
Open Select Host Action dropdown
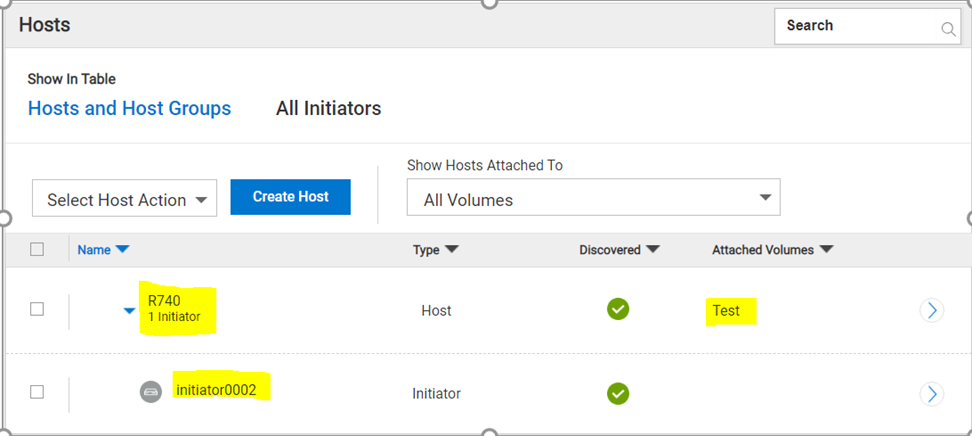[125, 200]
